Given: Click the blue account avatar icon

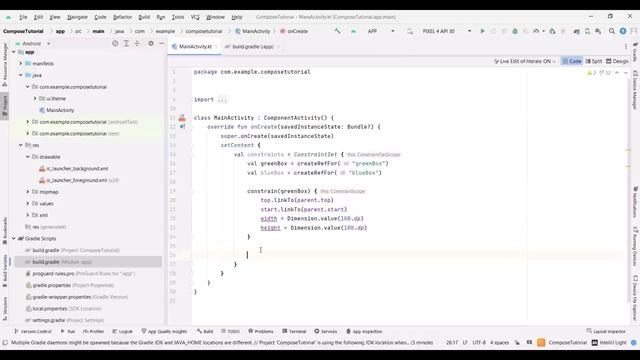Looking at the screenshot, I should click(x=623, y=31).
